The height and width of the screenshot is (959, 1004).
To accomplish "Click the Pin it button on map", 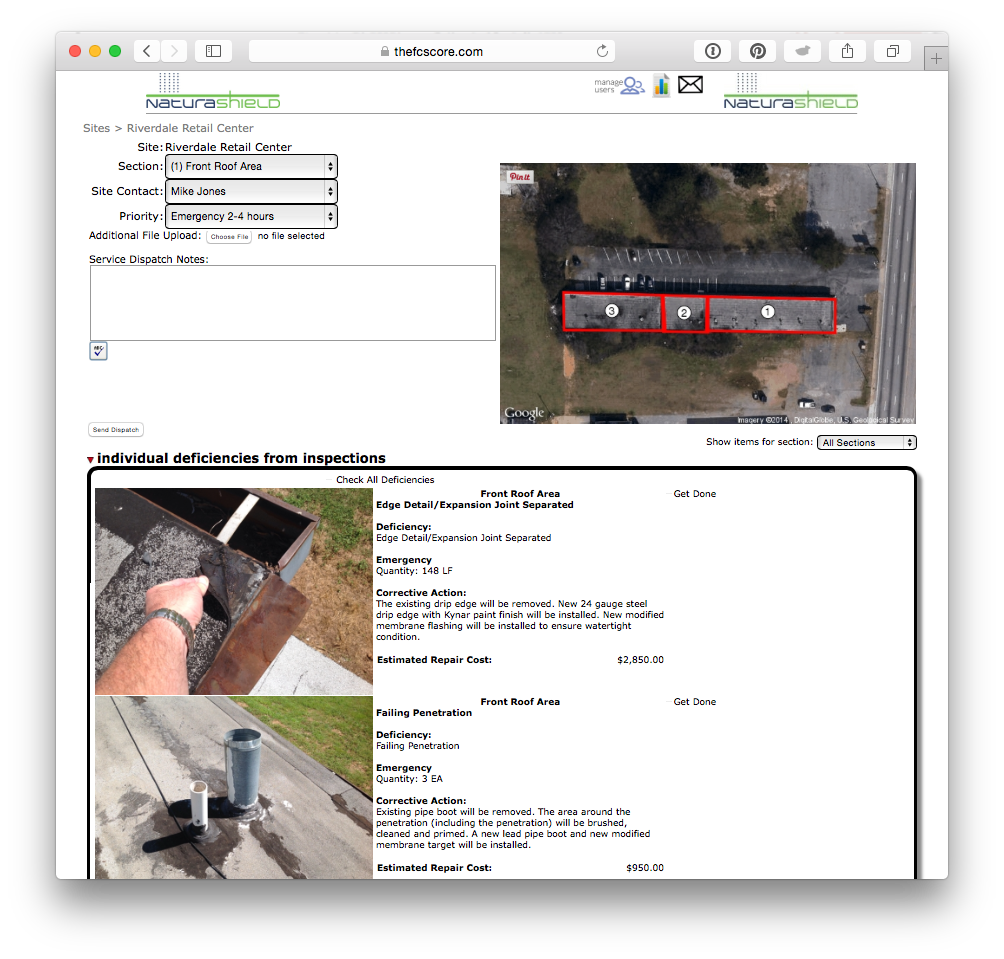I will click(x=520, y=176).
